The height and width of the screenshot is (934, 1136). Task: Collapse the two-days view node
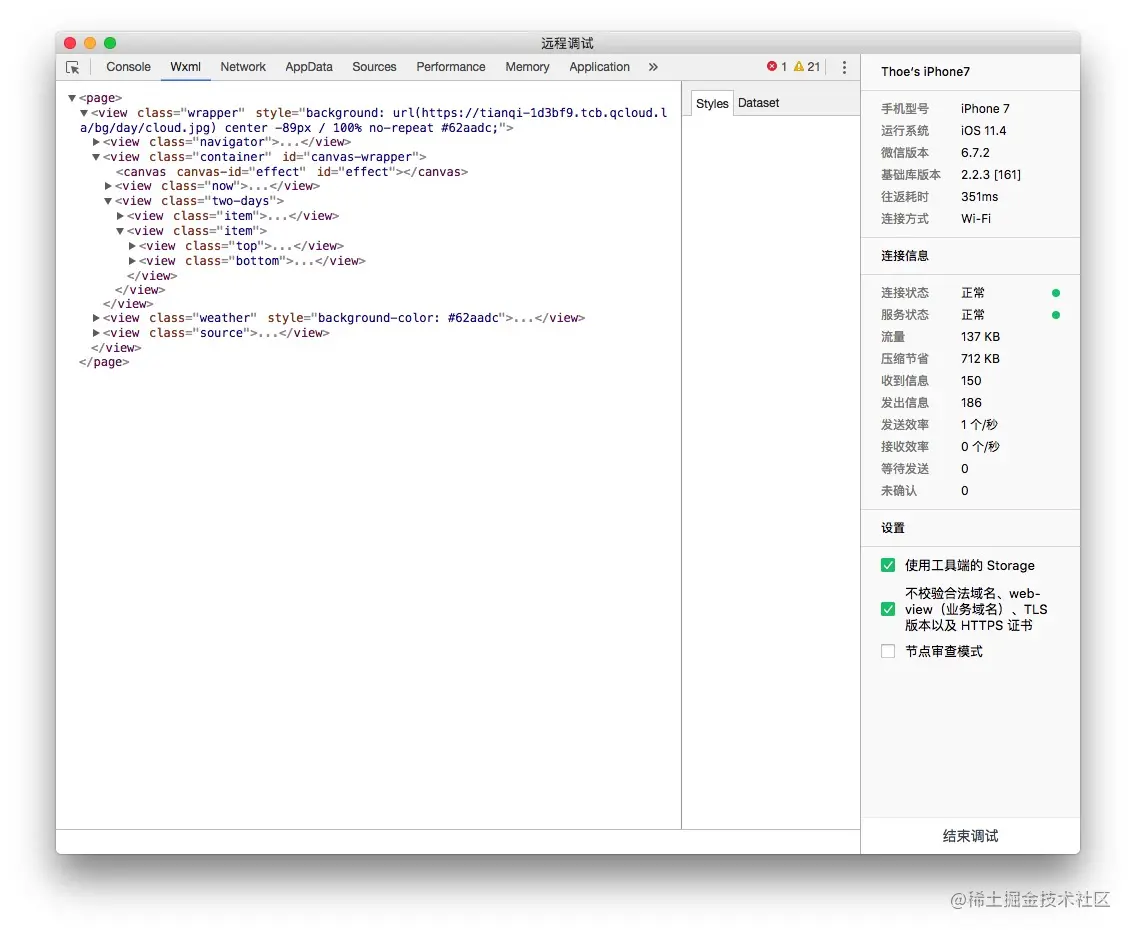(109, 201)
